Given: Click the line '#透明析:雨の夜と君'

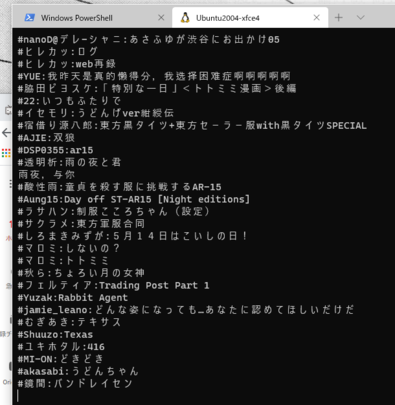Looking at the screenshot, I should coord(69,162).
